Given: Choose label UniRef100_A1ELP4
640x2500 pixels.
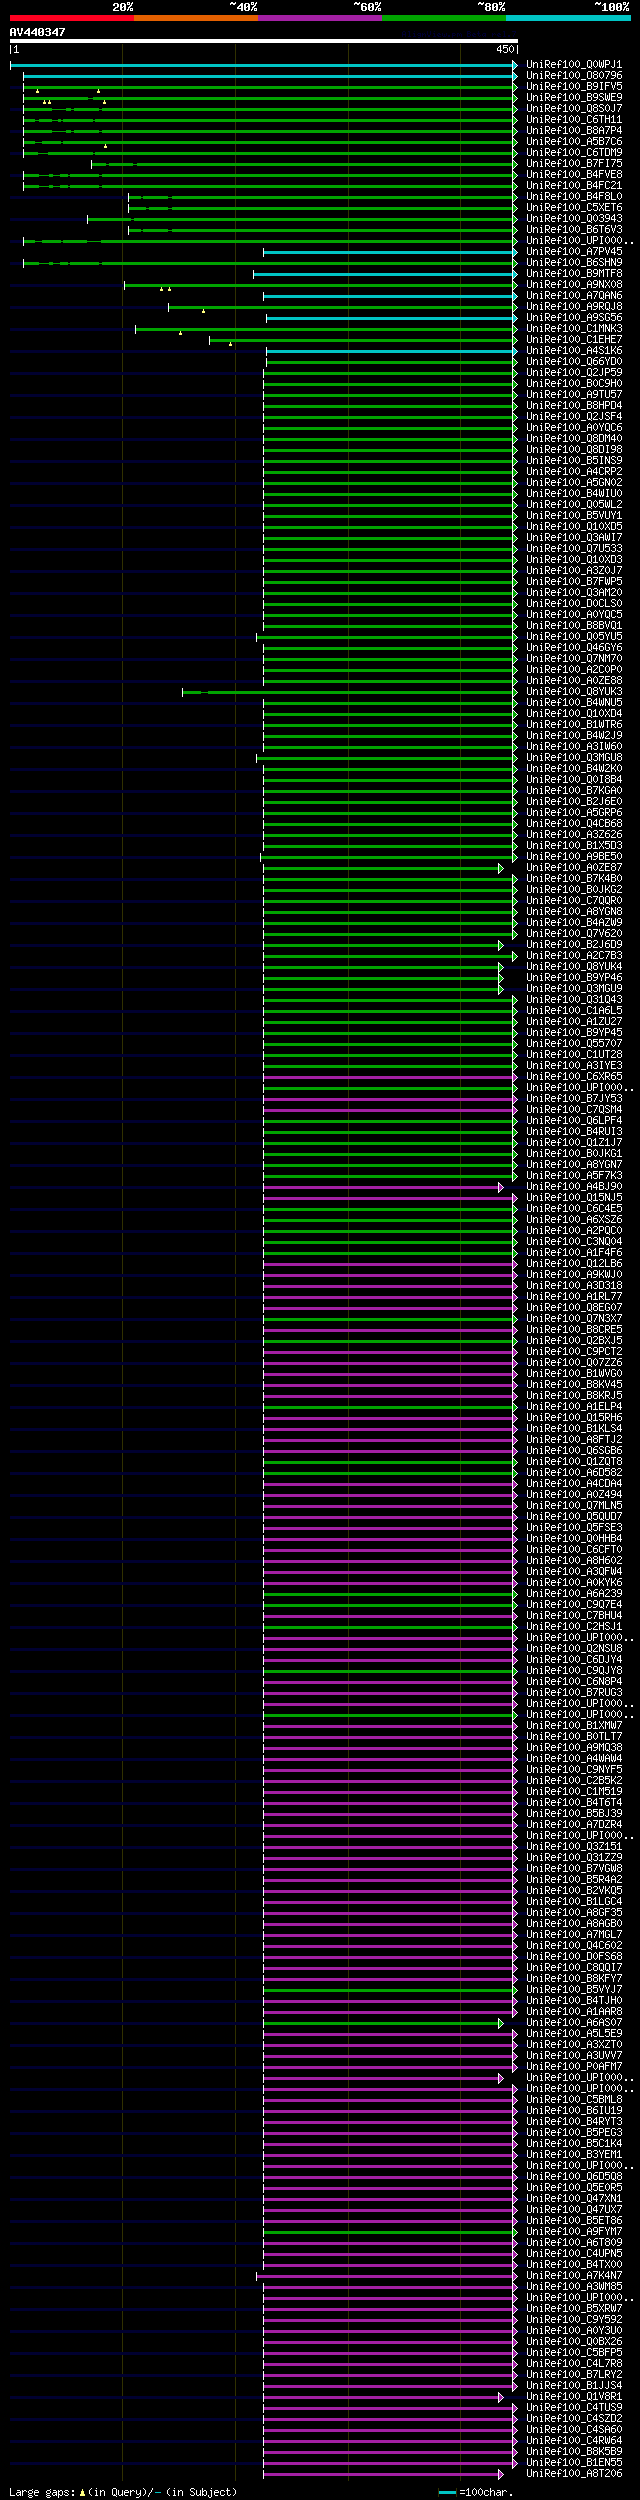Looking at the screenshot, I should click(574, 1407).
